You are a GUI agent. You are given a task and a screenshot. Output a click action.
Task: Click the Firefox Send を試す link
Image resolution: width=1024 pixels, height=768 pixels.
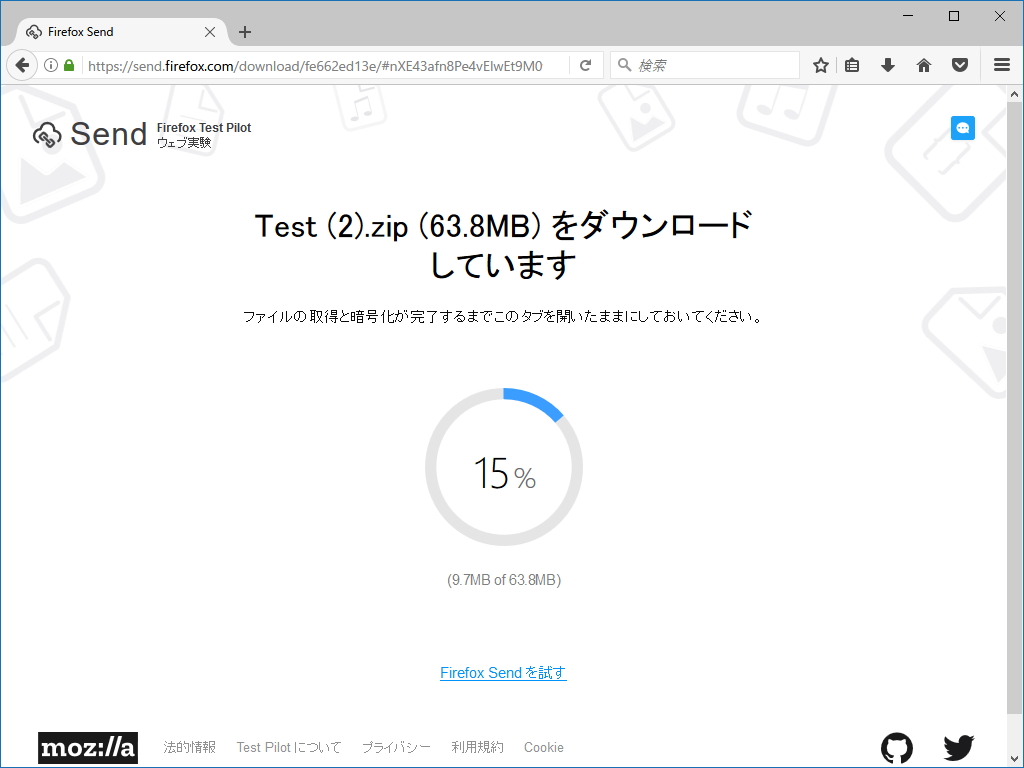[x=503, y=672]
